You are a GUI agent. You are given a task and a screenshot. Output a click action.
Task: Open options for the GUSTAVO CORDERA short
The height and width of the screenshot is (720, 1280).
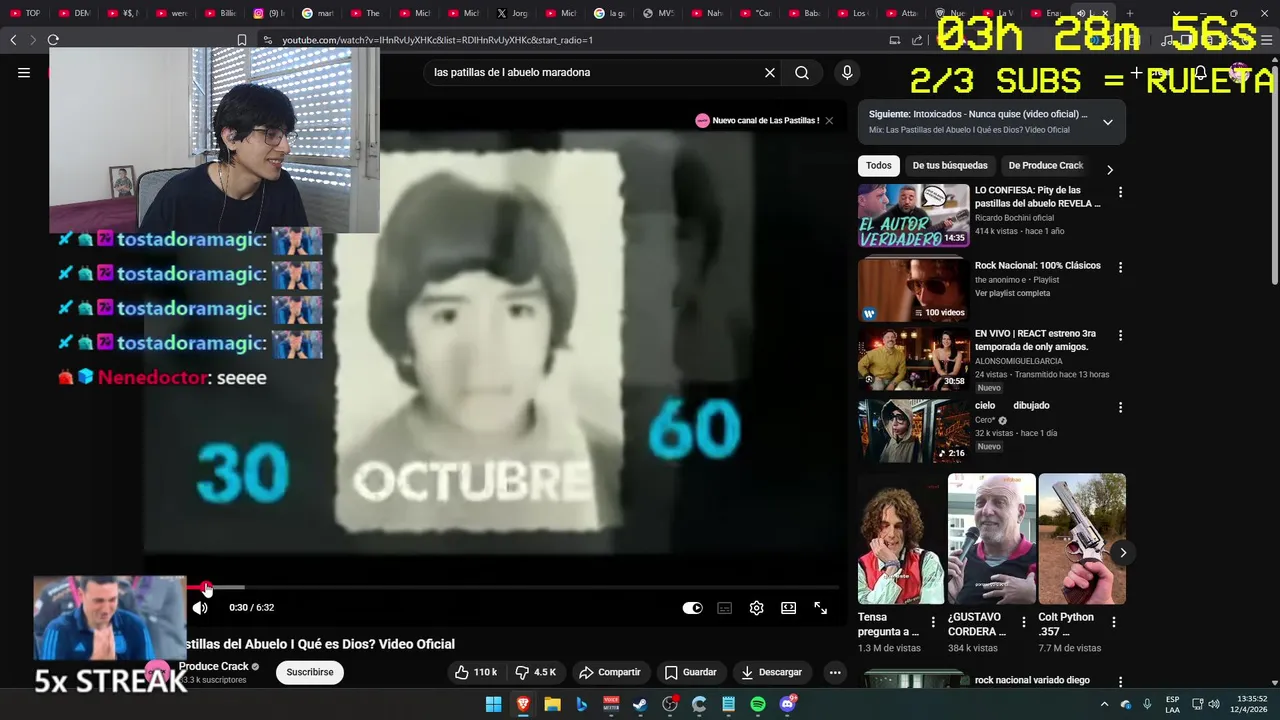1023,622
